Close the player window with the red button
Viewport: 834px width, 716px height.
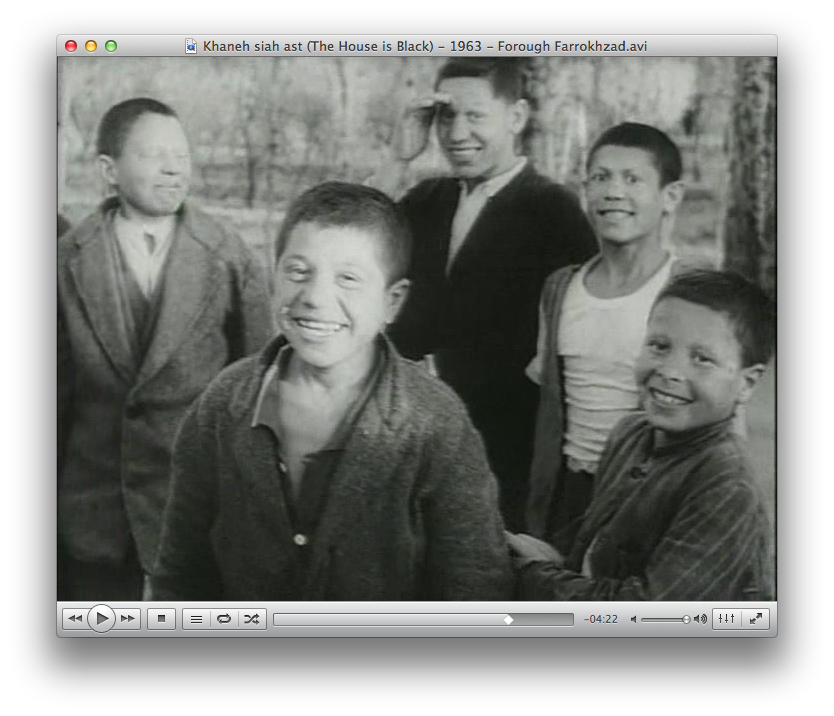coord(71,46)
